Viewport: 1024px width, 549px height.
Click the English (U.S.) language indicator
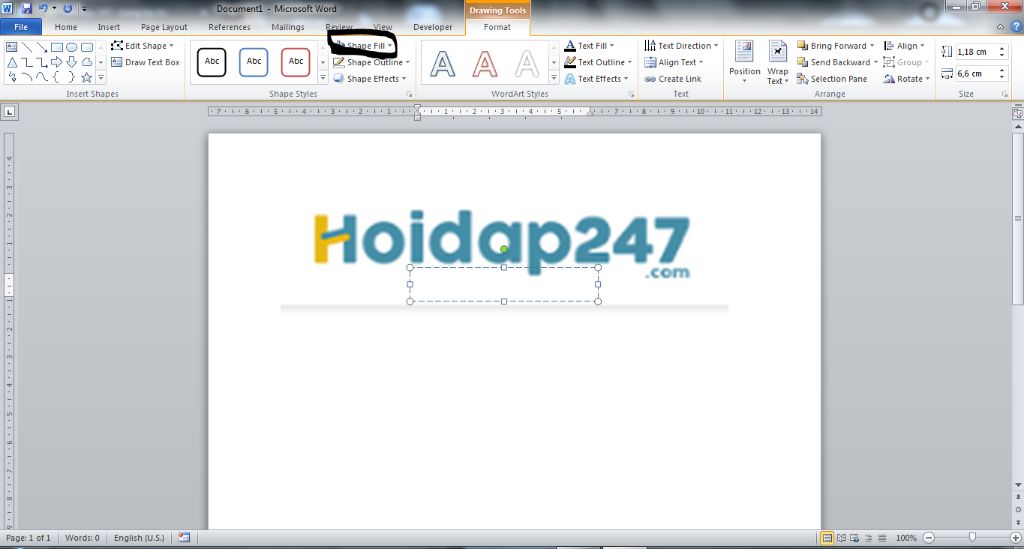click(x=139, y=538)
